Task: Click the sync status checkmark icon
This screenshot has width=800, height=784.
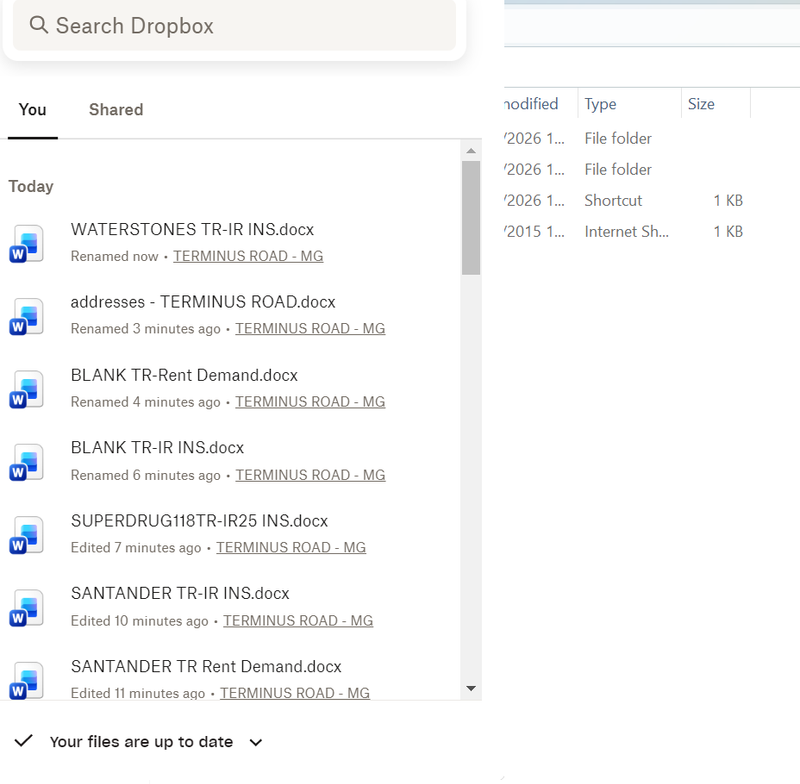Action: point(24,741)
